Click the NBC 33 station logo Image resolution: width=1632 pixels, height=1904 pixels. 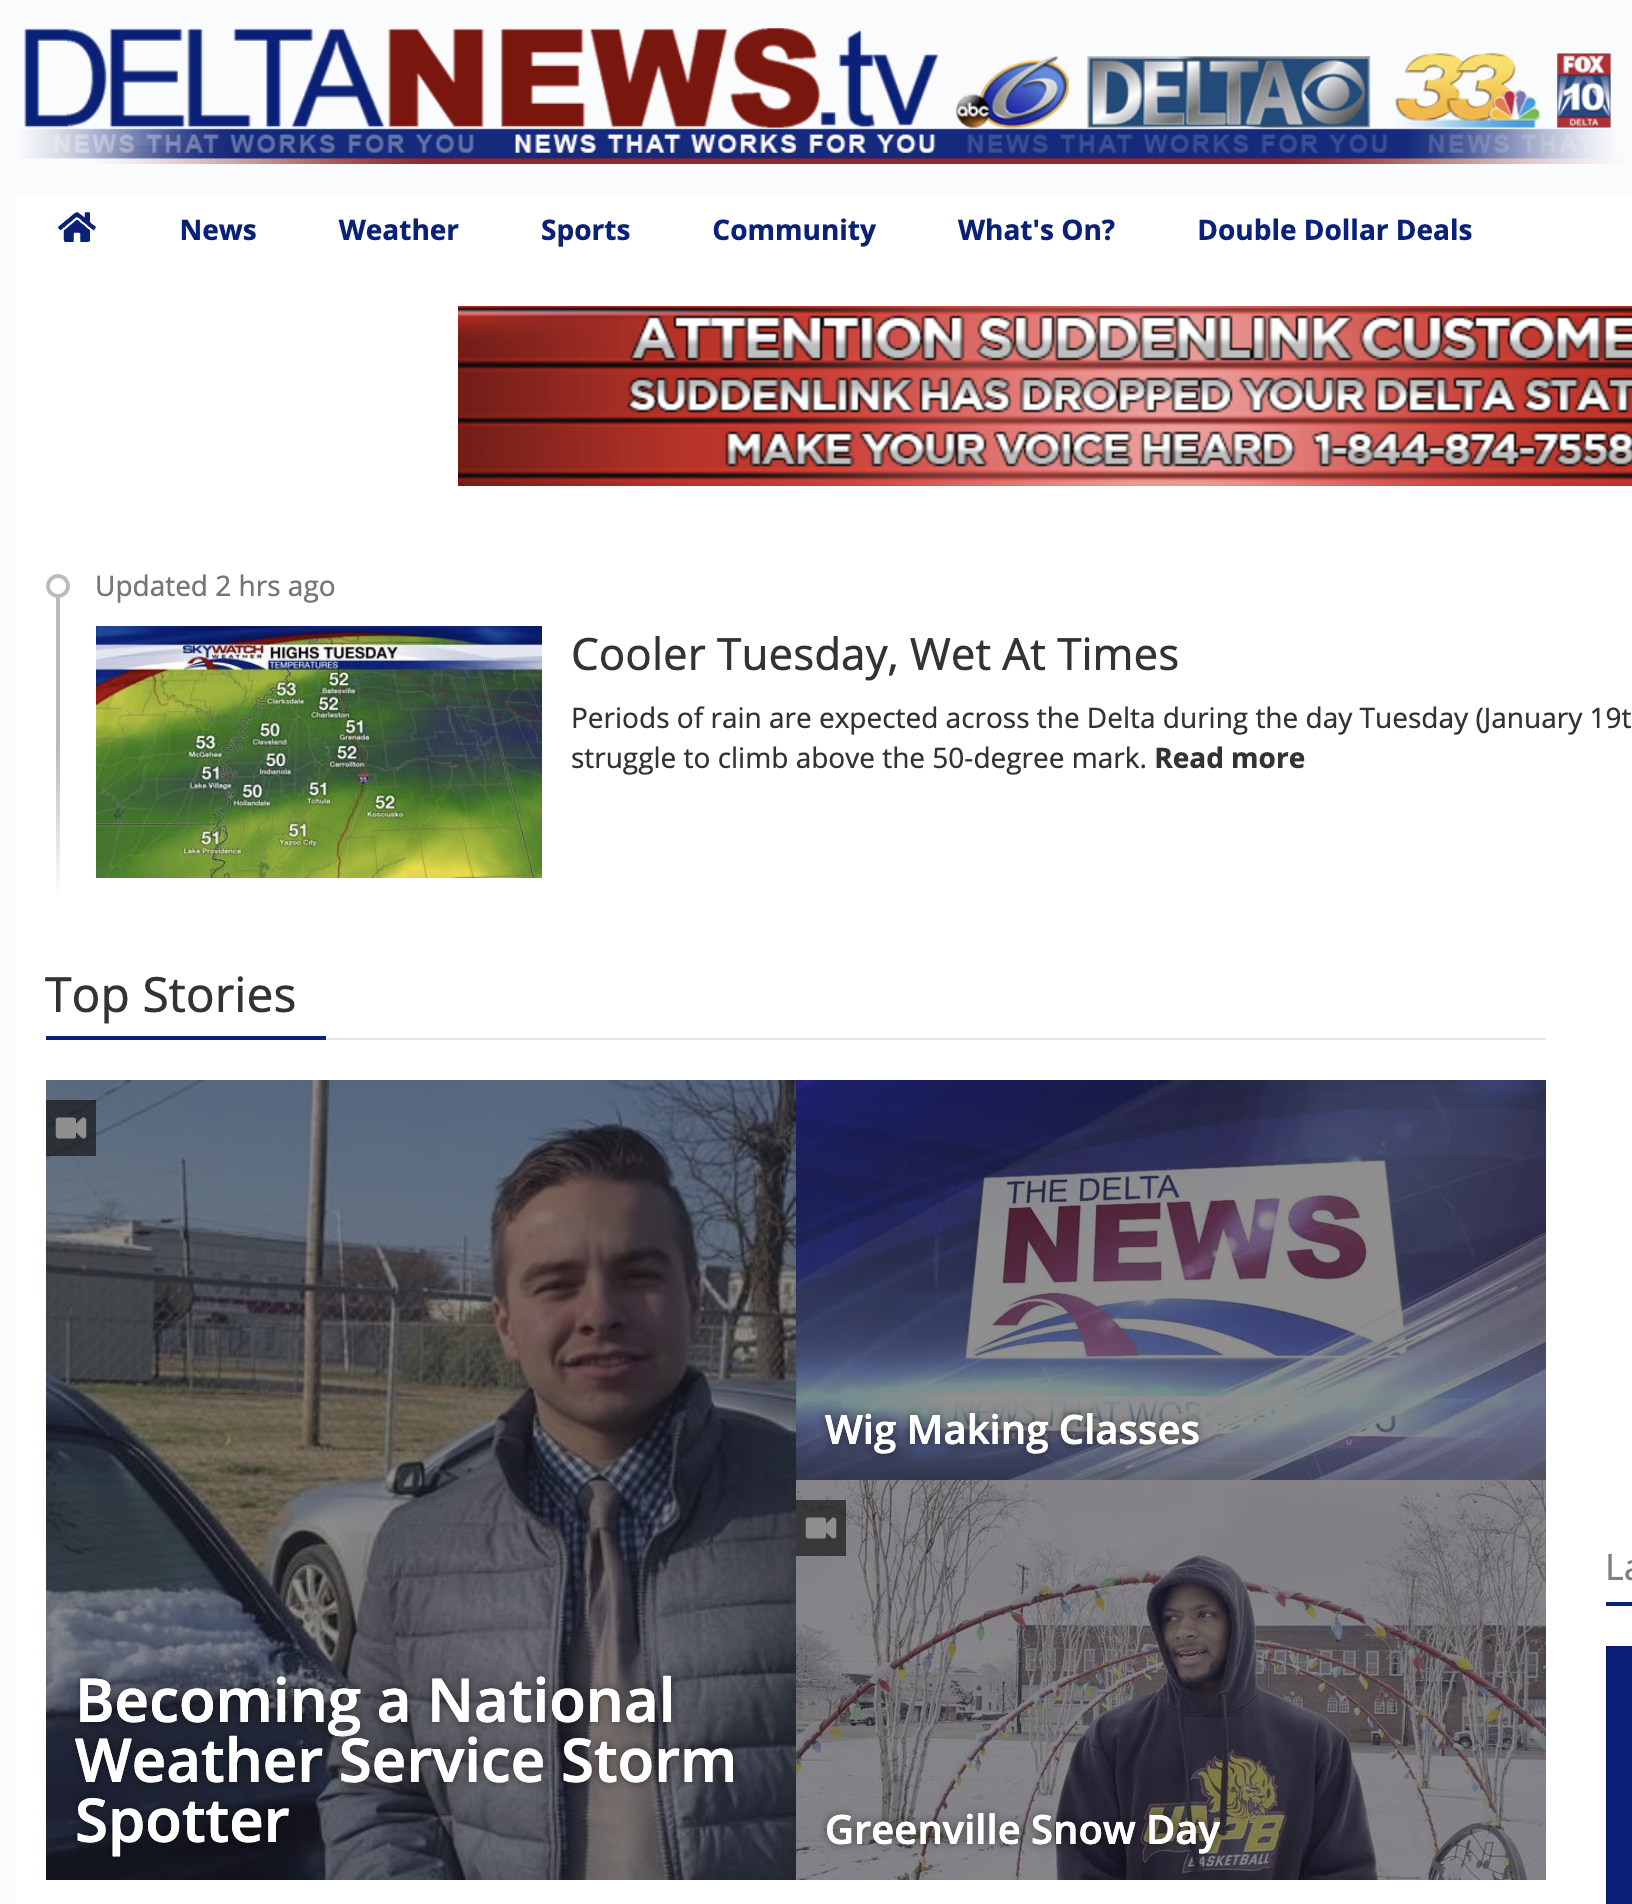(x=1467, y=90)
